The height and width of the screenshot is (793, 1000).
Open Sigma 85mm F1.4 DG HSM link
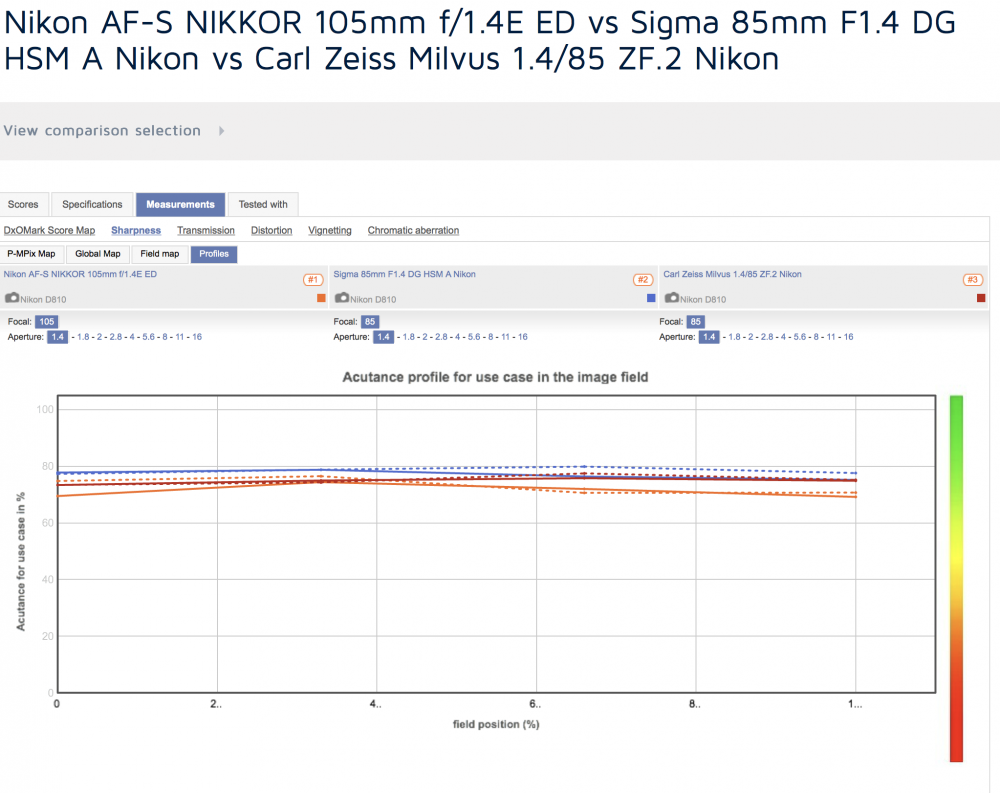point(404,274)
